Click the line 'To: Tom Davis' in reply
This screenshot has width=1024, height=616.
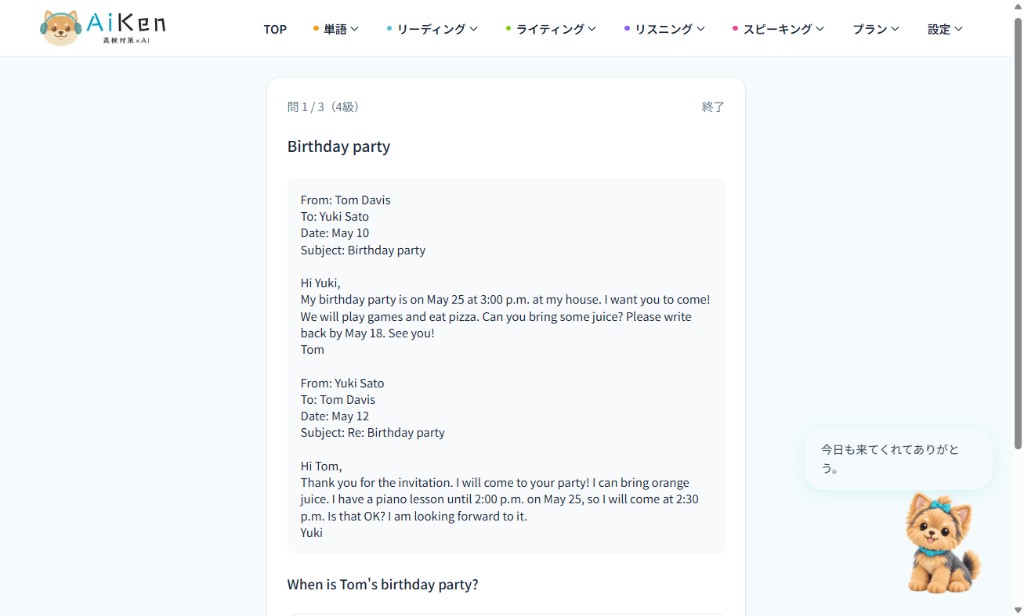tap(338, 400)
